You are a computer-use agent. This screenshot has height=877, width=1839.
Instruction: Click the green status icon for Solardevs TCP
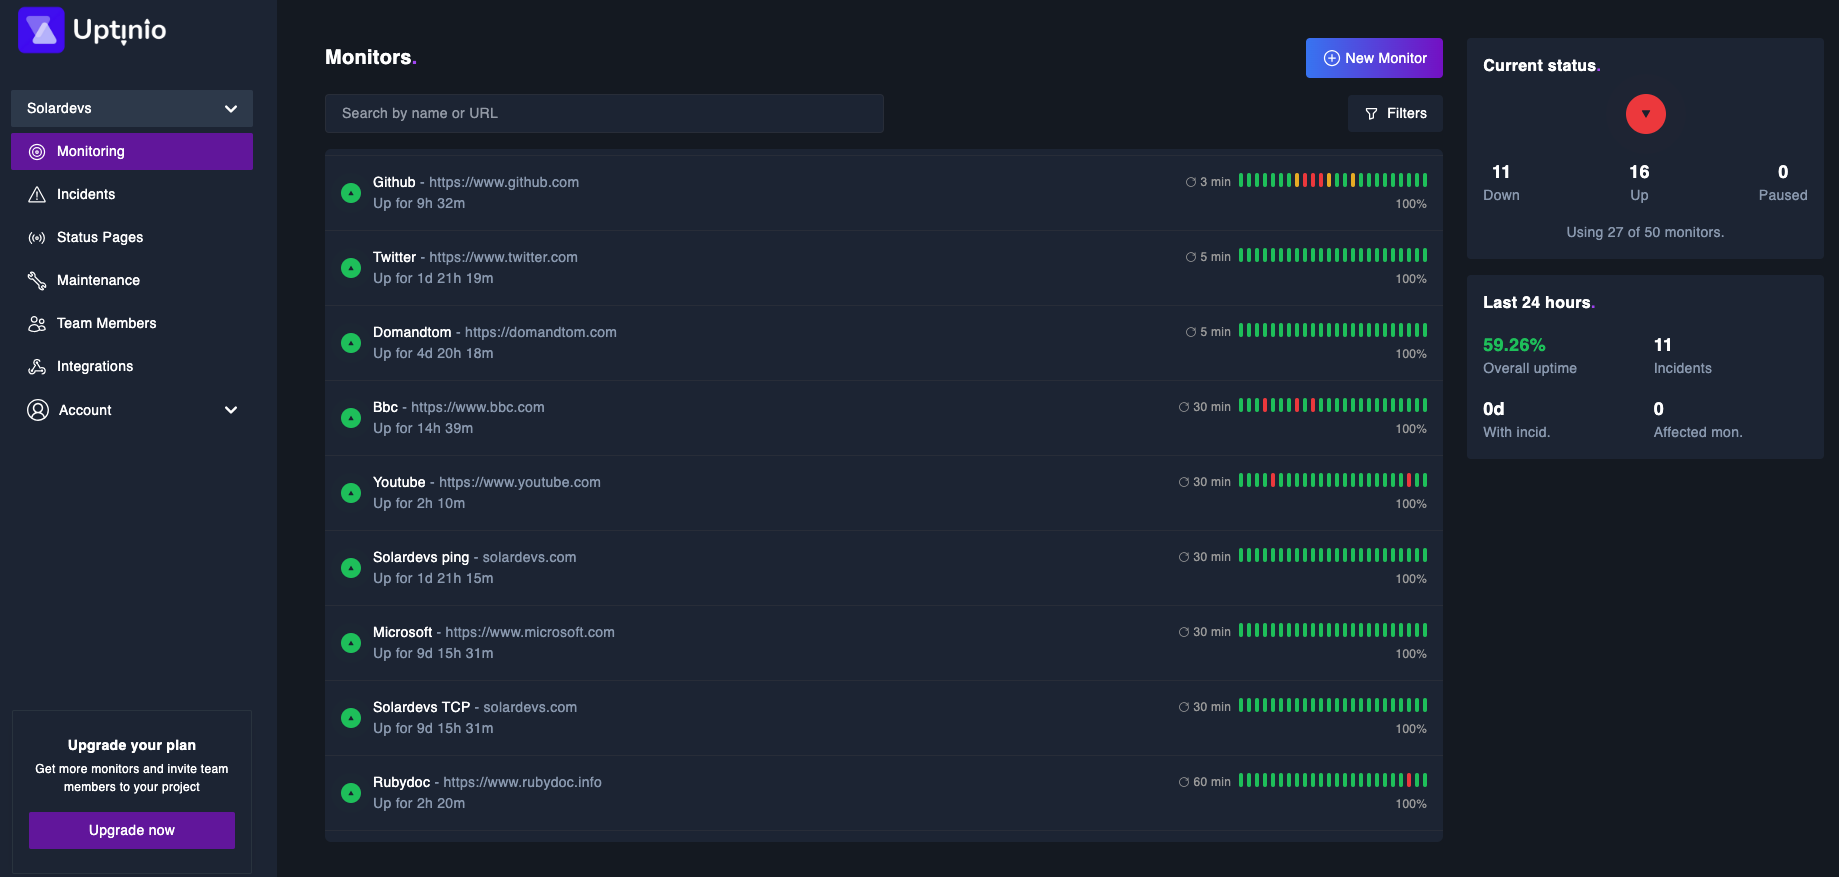351,718
